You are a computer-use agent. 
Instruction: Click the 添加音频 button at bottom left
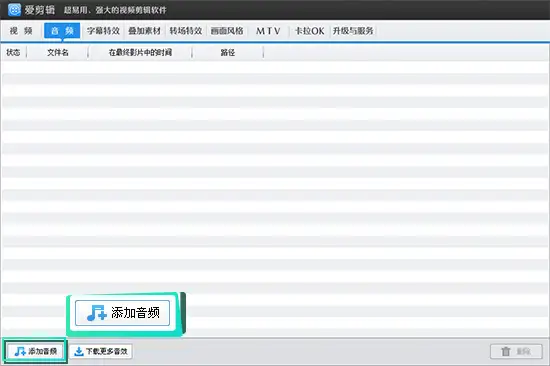[x=35, y=351]
